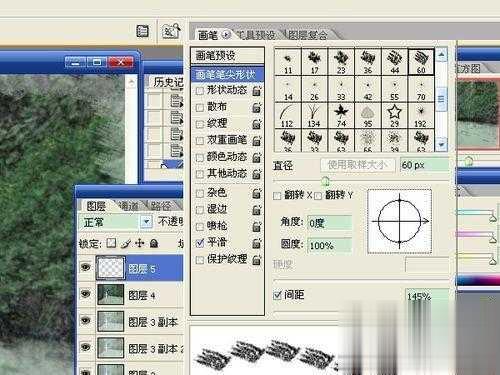
Task: Click the top color slider handle at right
Action: 493,217
